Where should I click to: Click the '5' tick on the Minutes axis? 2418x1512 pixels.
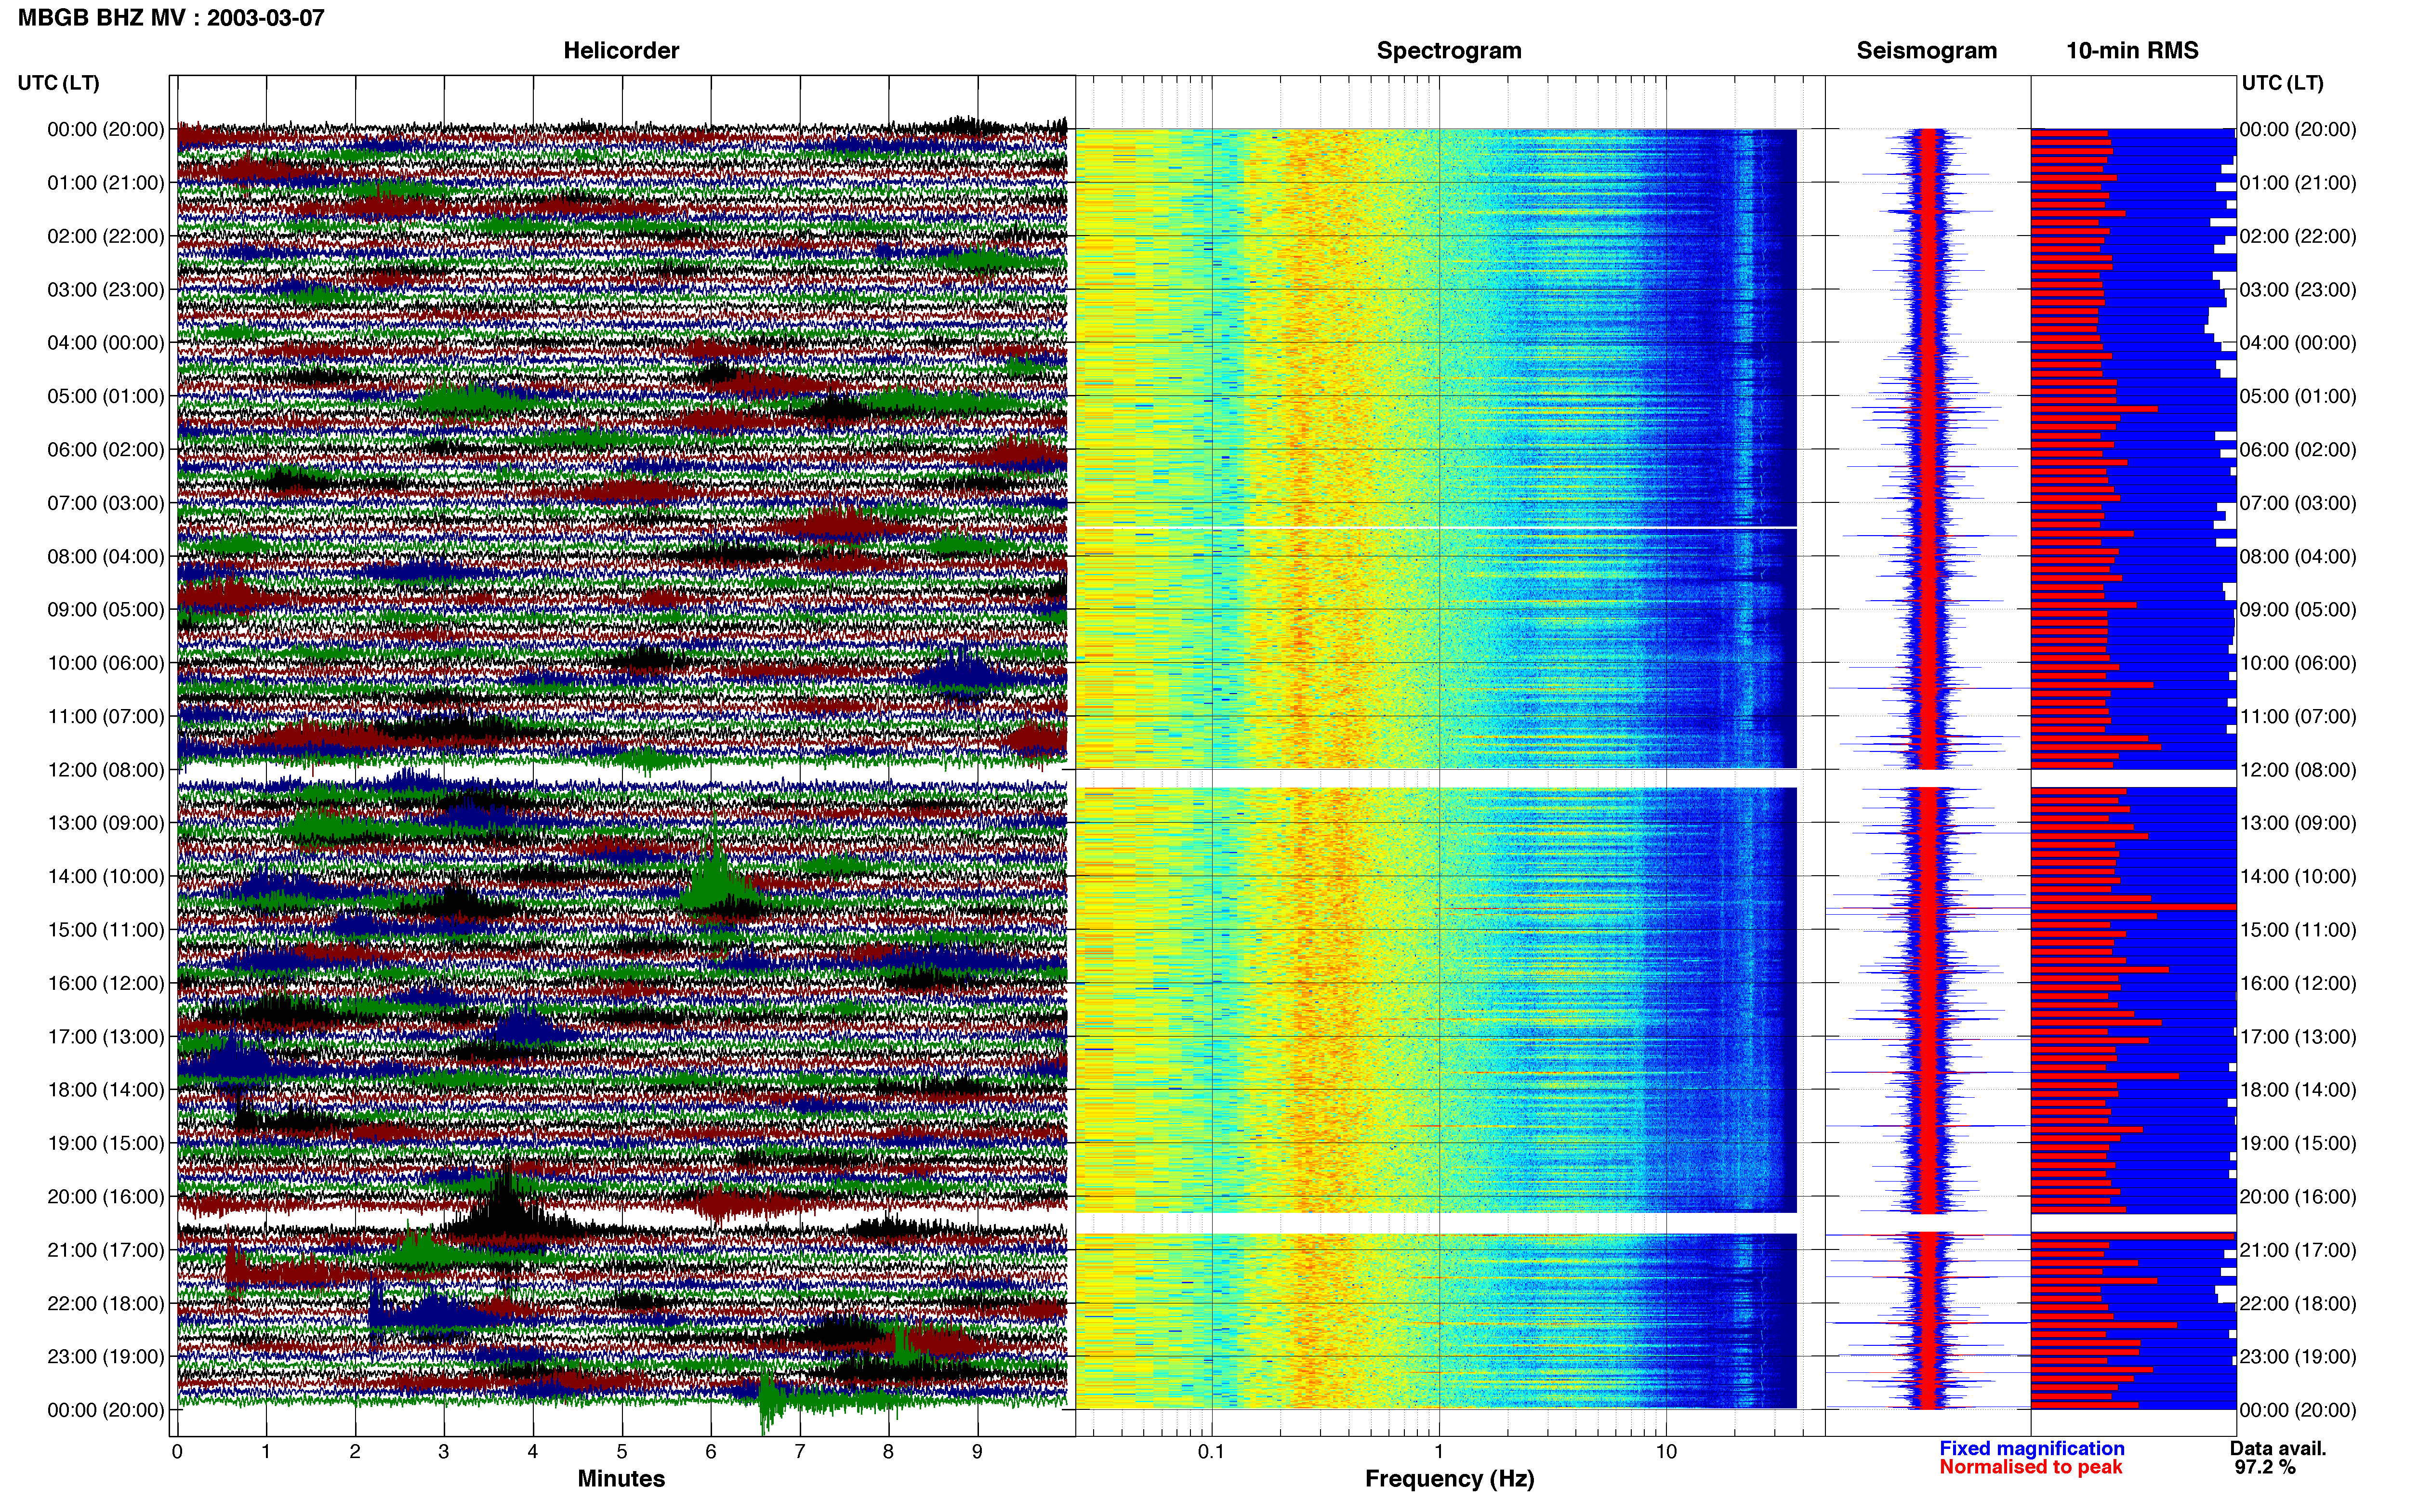(622, 1452)
